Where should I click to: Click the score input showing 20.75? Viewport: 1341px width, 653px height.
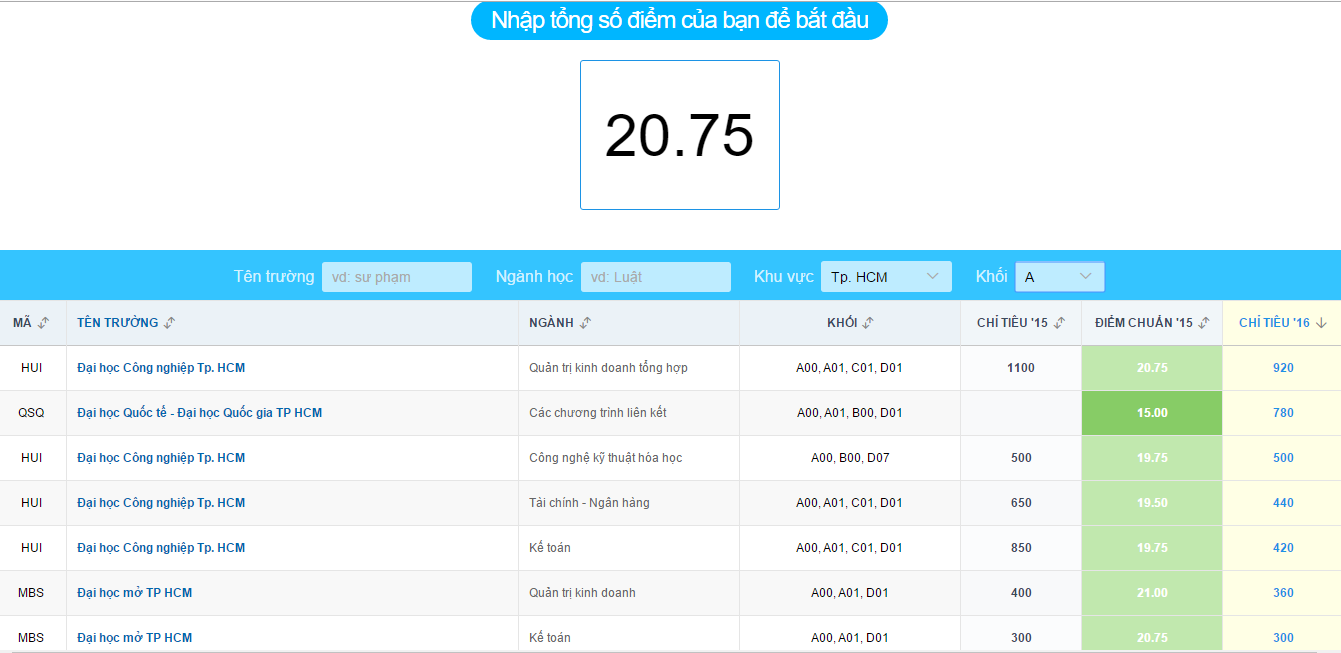[x=679, y=134]
